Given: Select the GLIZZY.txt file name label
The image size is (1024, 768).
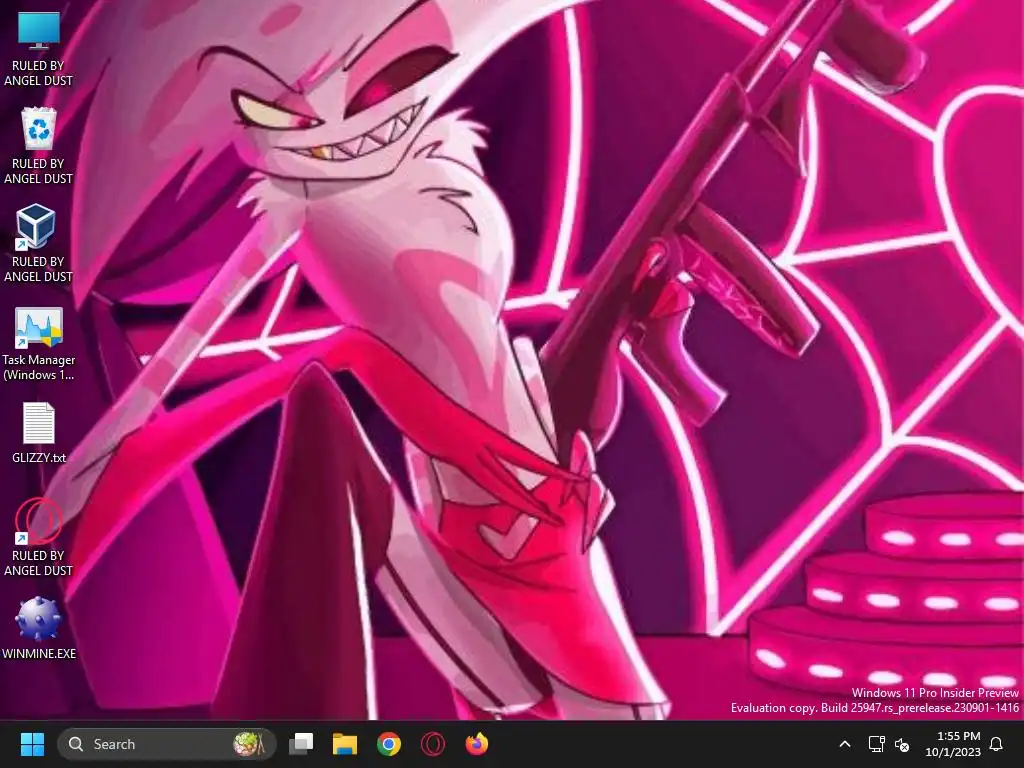Looking at the screenshot, I should tap(39, 458).
